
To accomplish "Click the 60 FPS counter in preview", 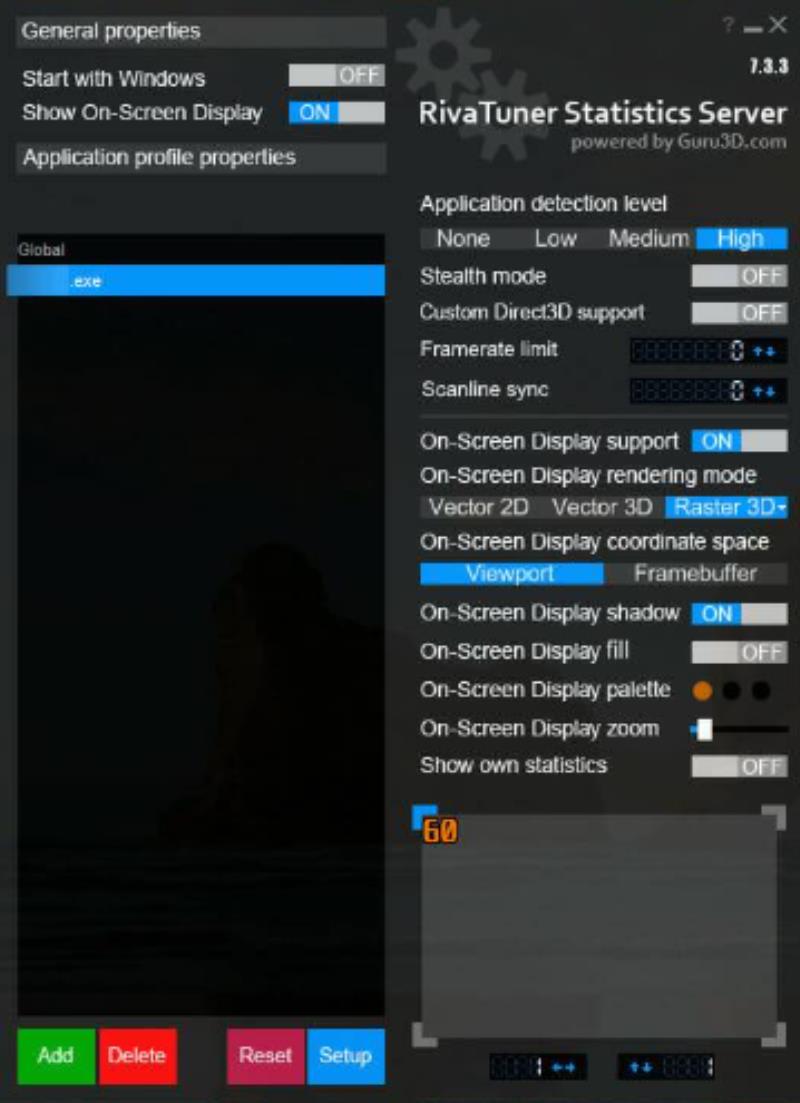I will [440, 831].
